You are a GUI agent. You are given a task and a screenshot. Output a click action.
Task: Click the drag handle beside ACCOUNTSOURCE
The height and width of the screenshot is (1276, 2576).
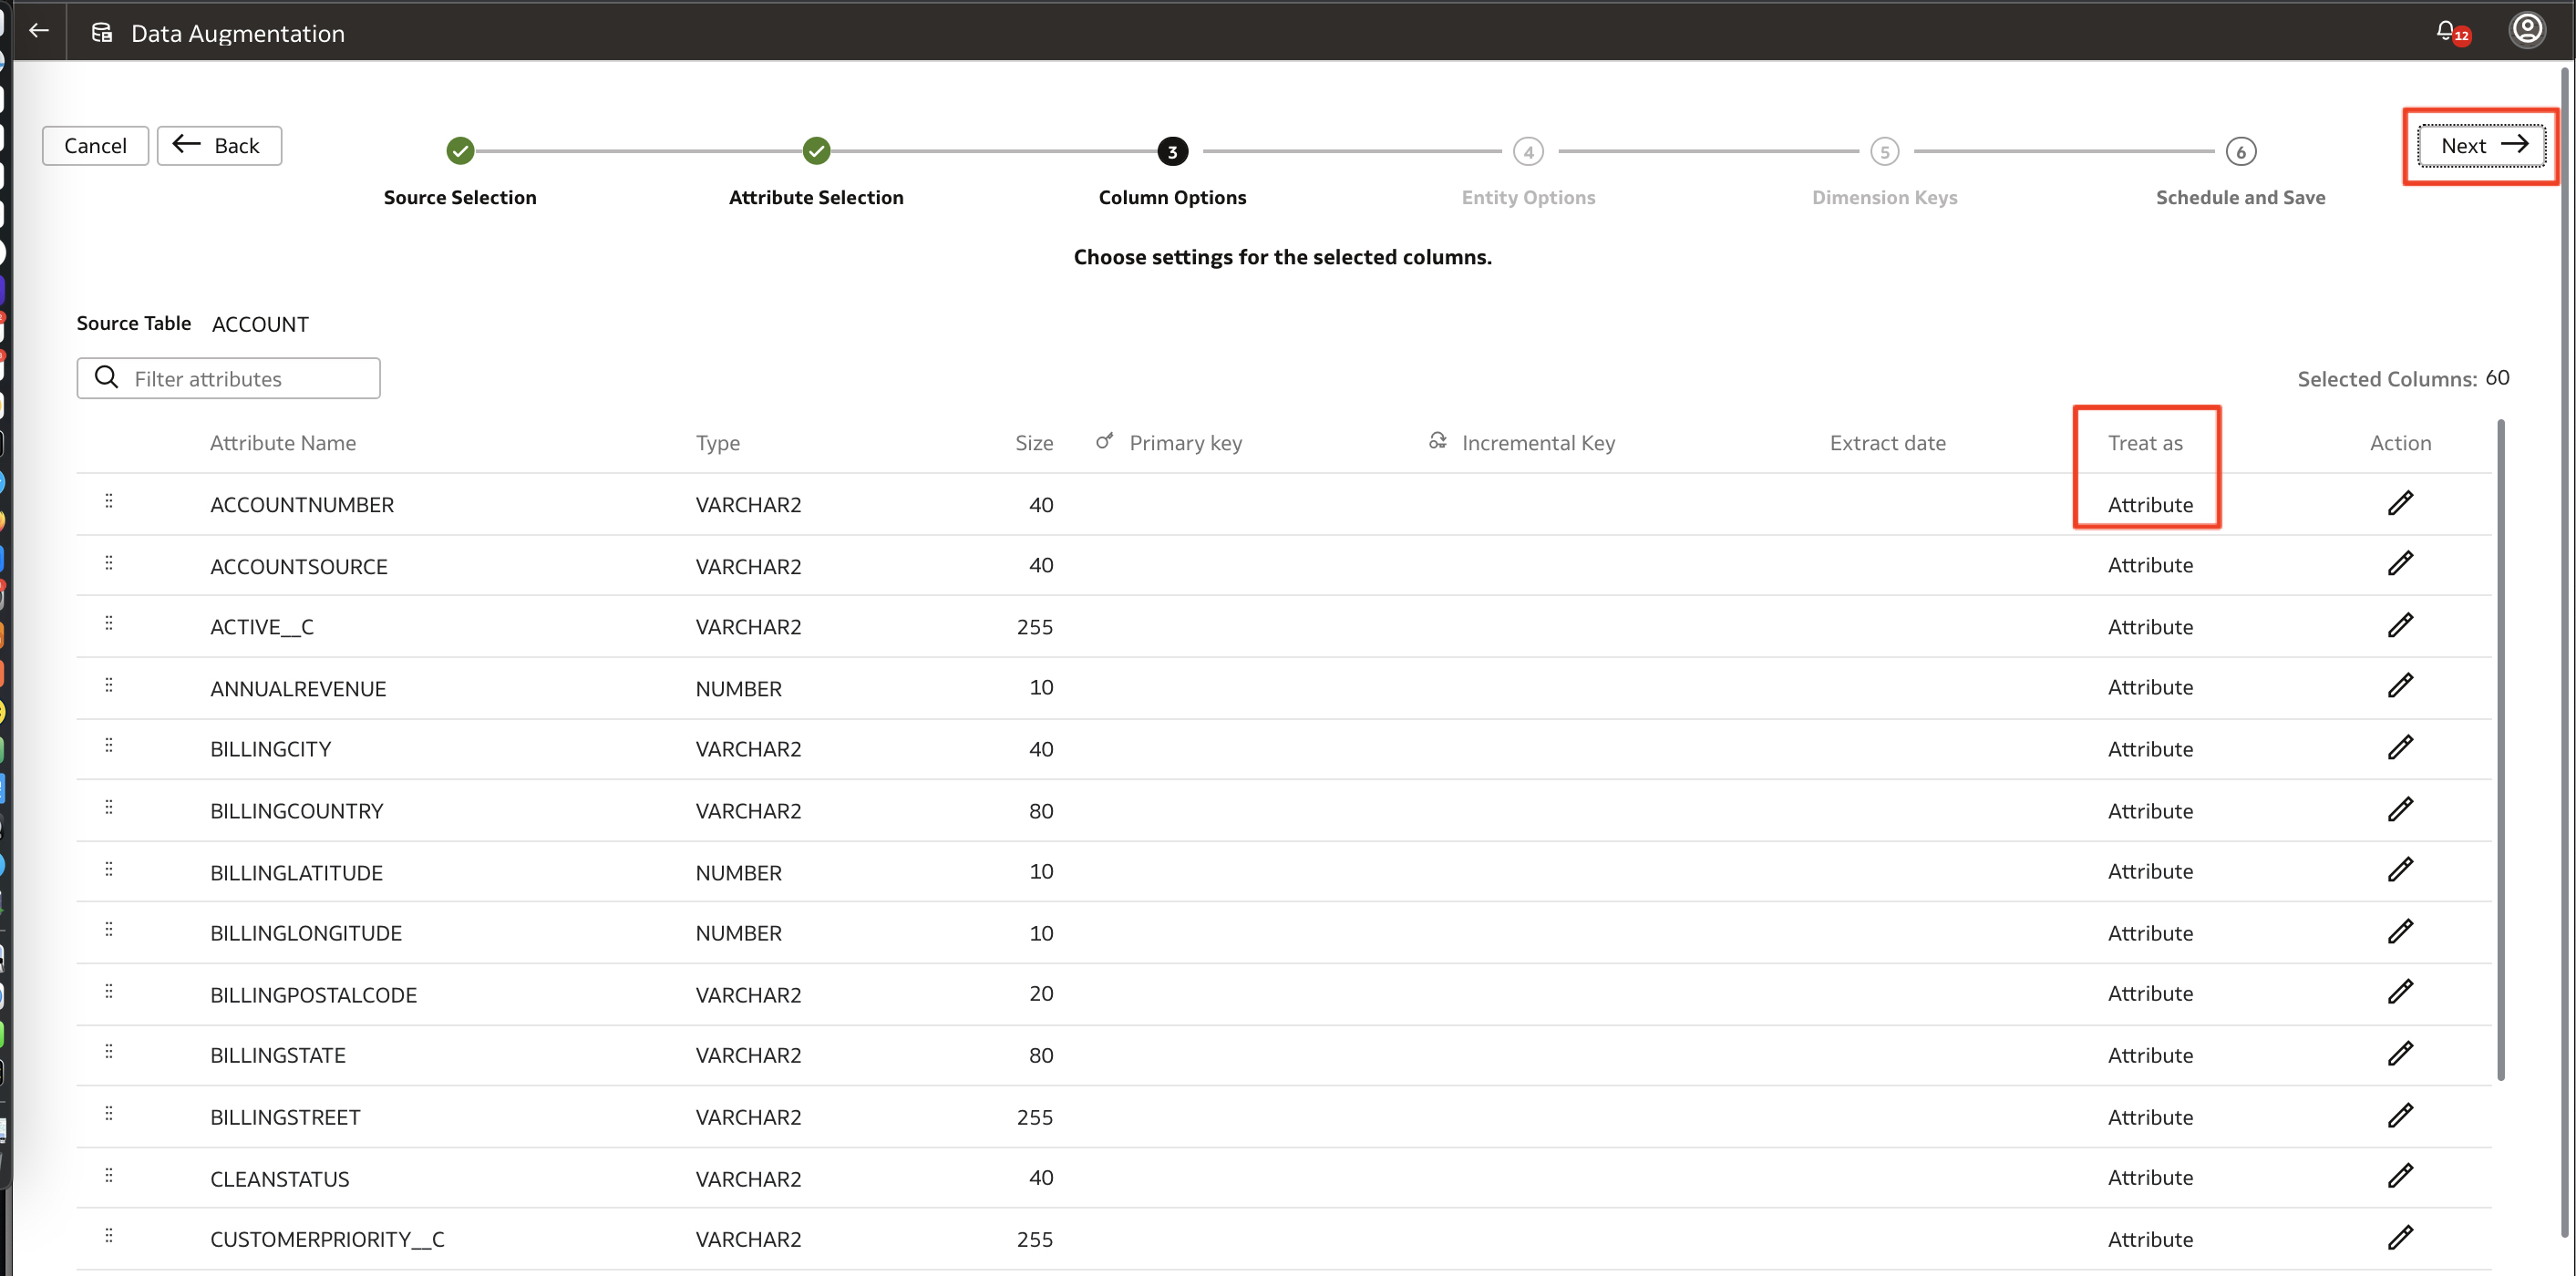click(109, 563)
